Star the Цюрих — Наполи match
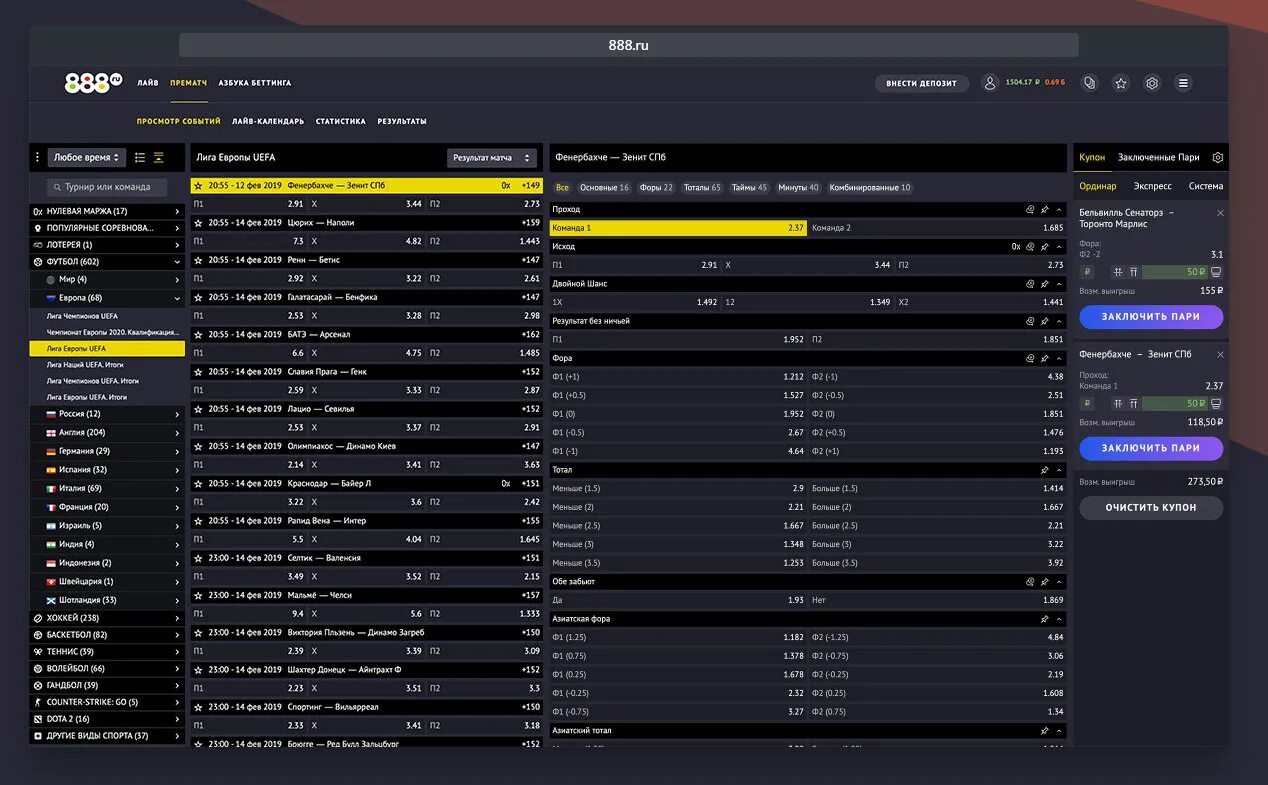 (198, 223)
